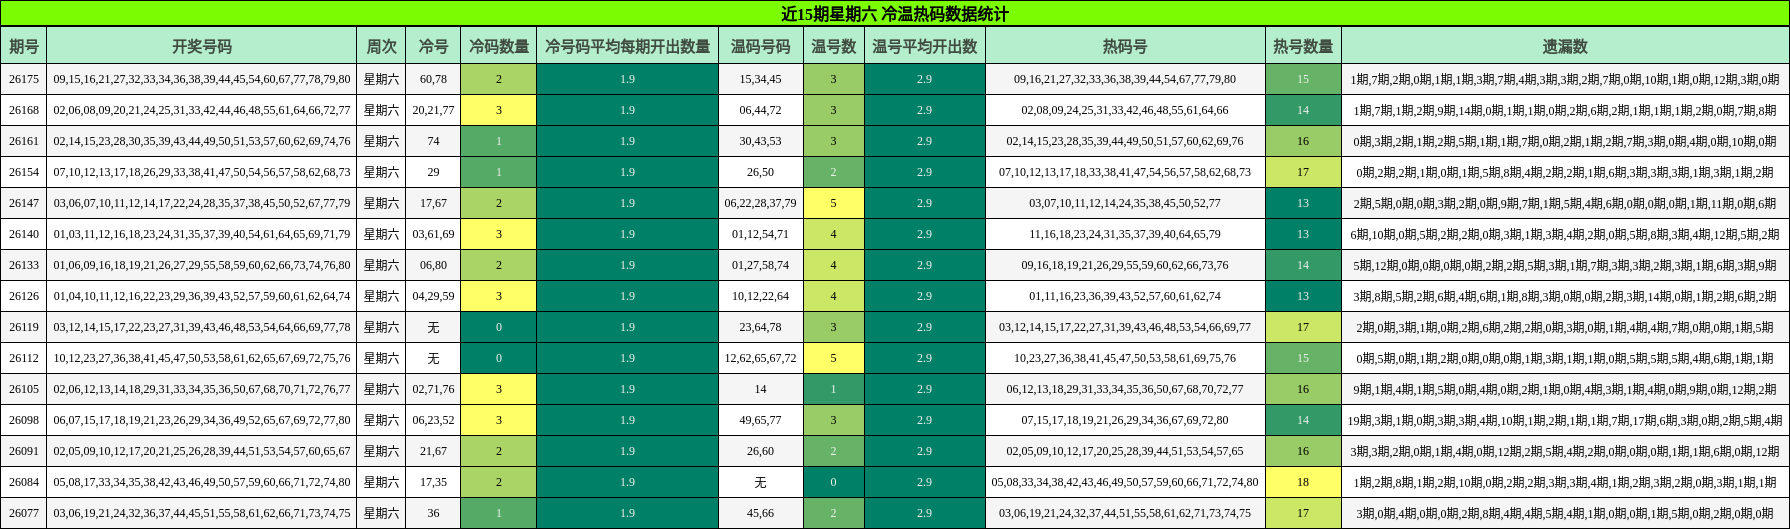This screenshot has width=1790, height=529.
Task: Select the 2.9 cell in row 26133
Action: coord(924,265)
